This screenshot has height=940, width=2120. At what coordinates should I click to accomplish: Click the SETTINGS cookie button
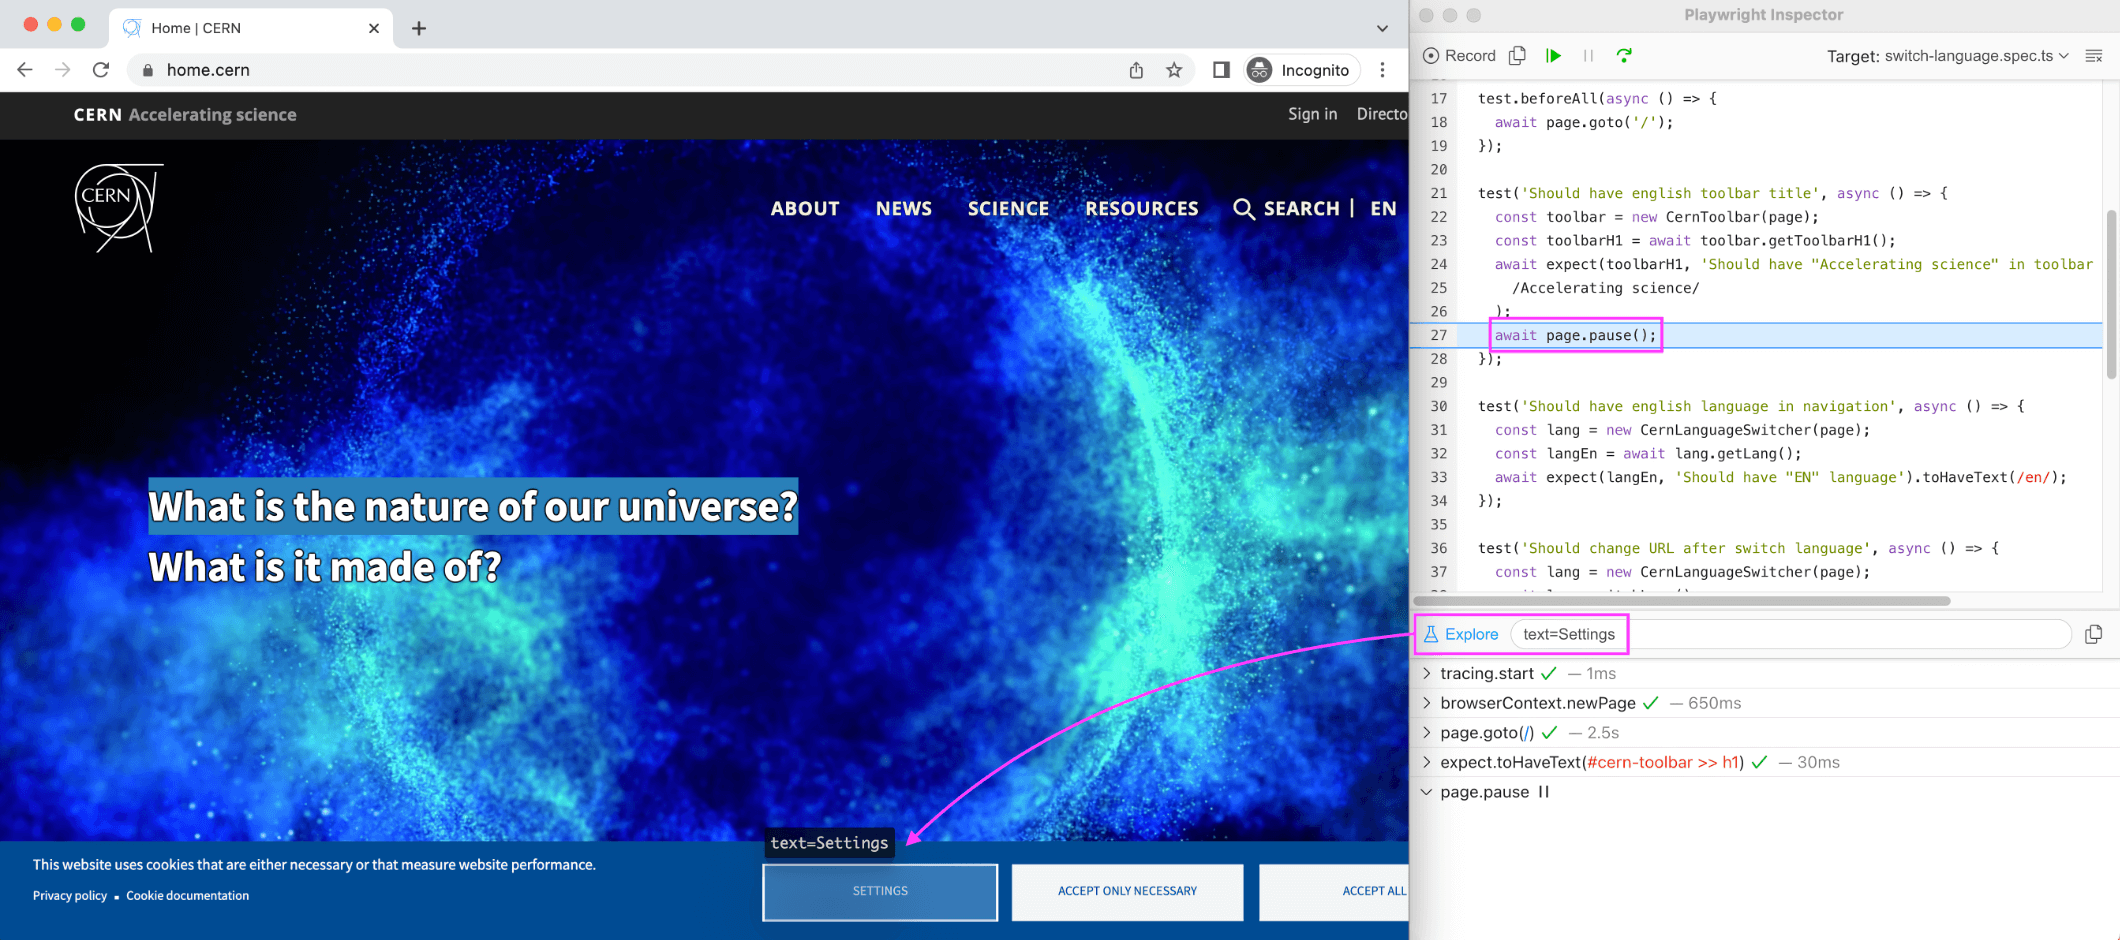880,891
